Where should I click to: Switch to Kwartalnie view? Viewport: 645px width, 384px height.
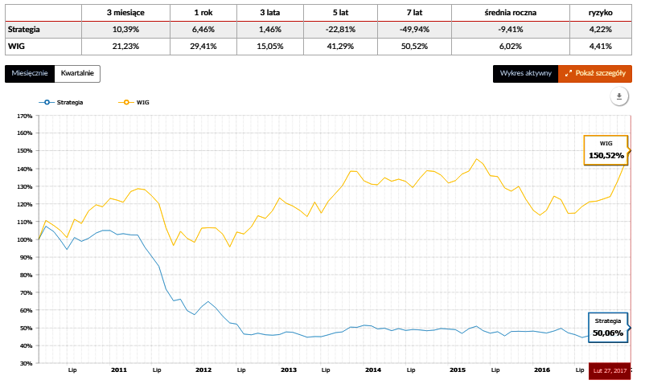pyautogui.click(x=77, y=74)
